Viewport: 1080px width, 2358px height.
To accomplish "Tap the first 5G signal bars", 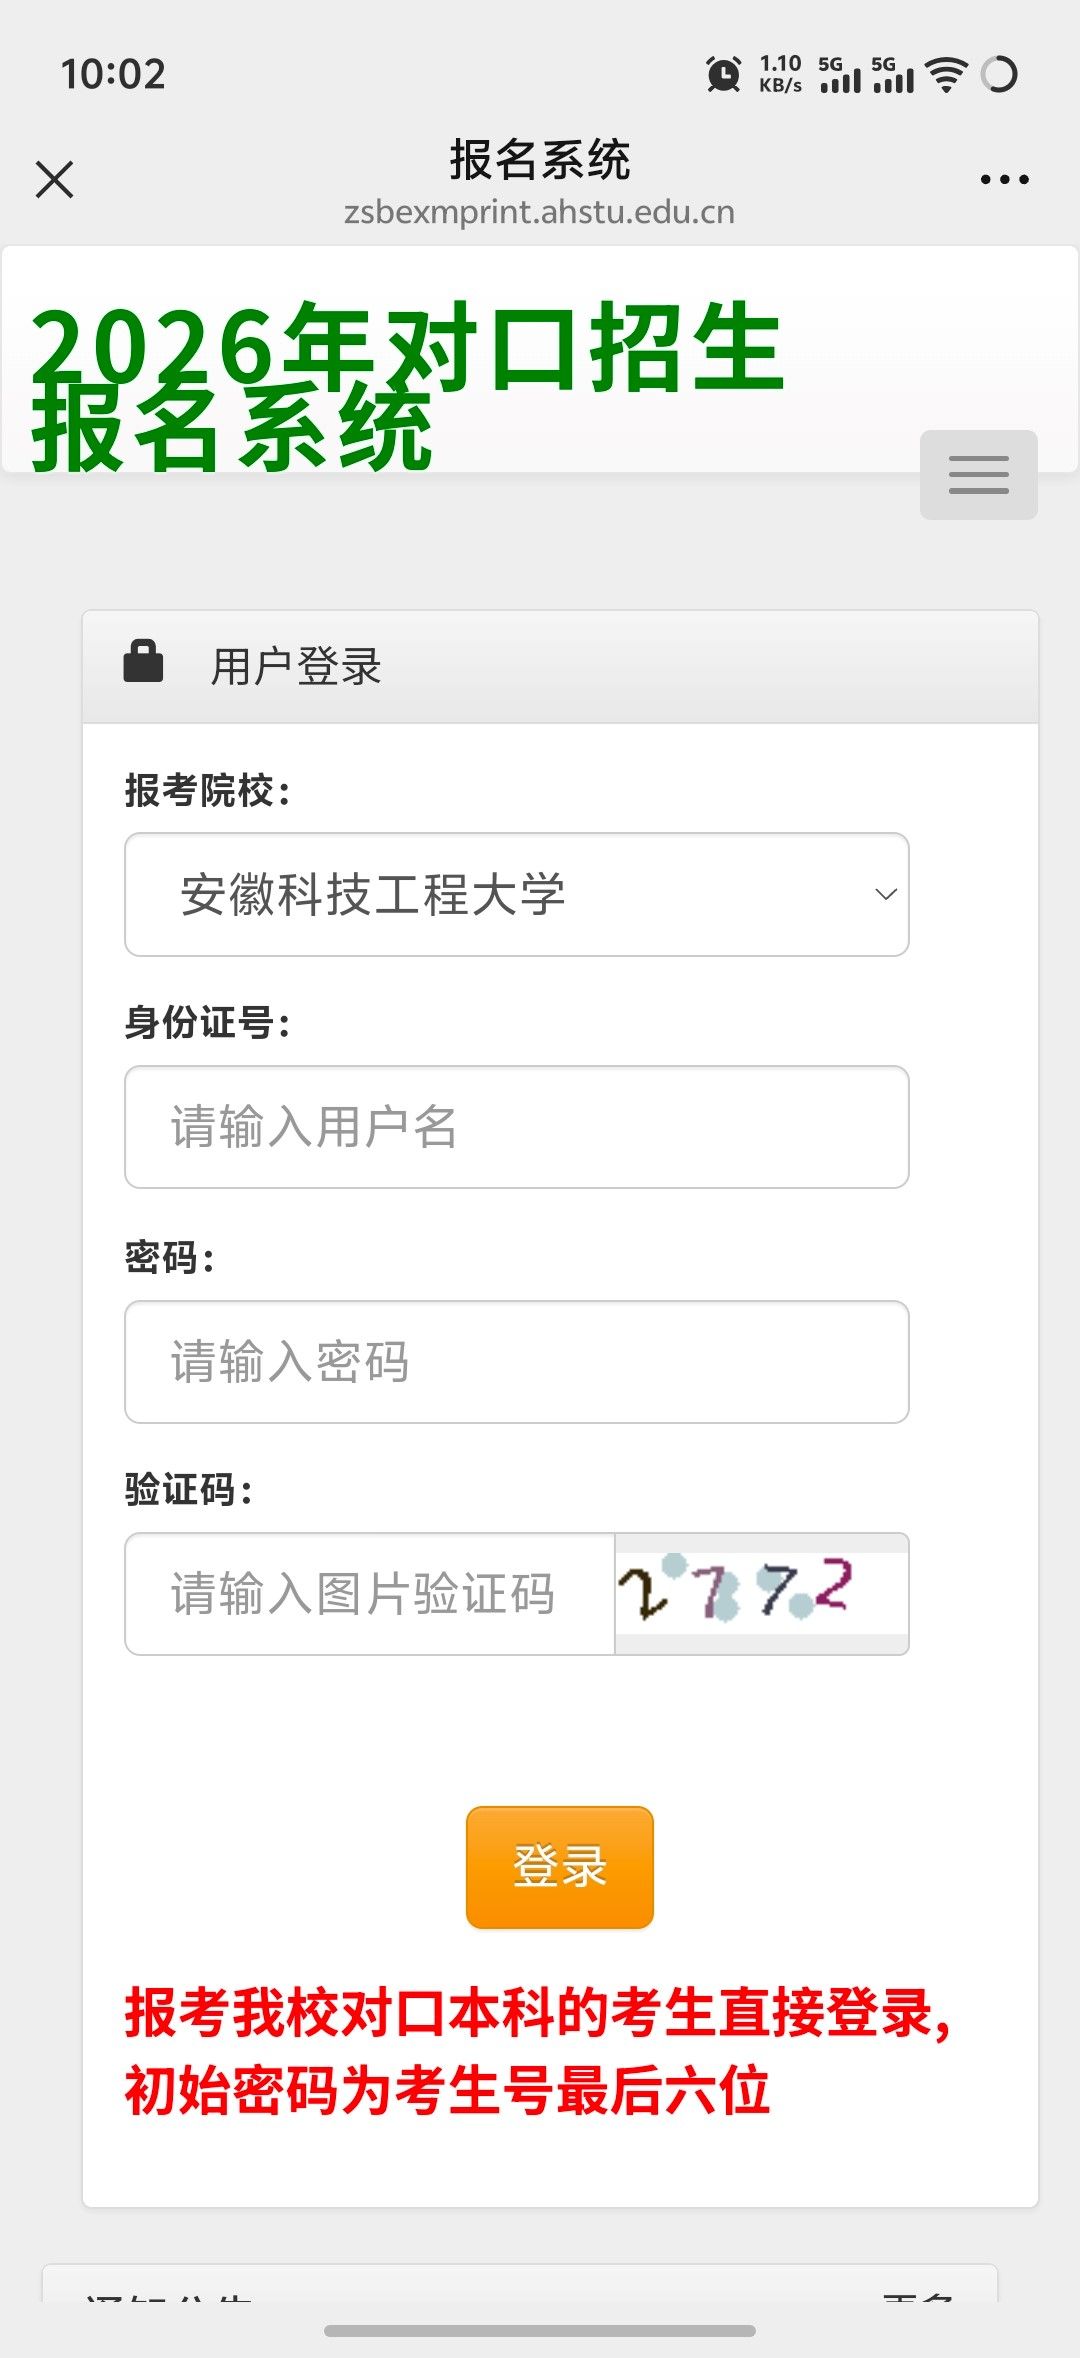I will click(x=838, y=75).
